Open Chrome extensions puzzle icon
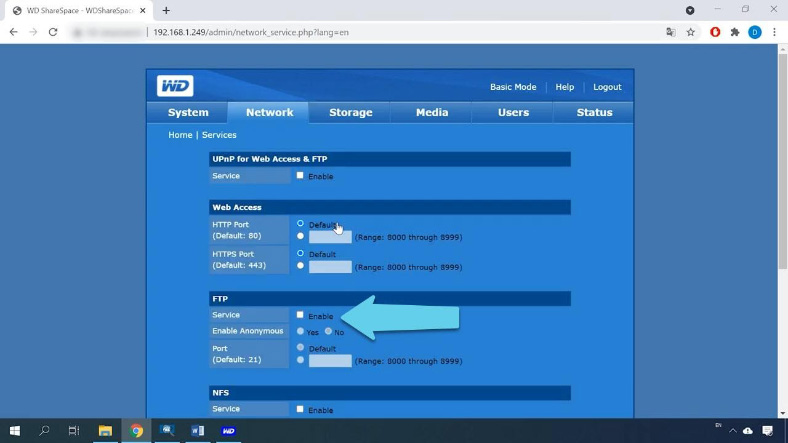Screen dimensions: 788x443 point(735,32)
